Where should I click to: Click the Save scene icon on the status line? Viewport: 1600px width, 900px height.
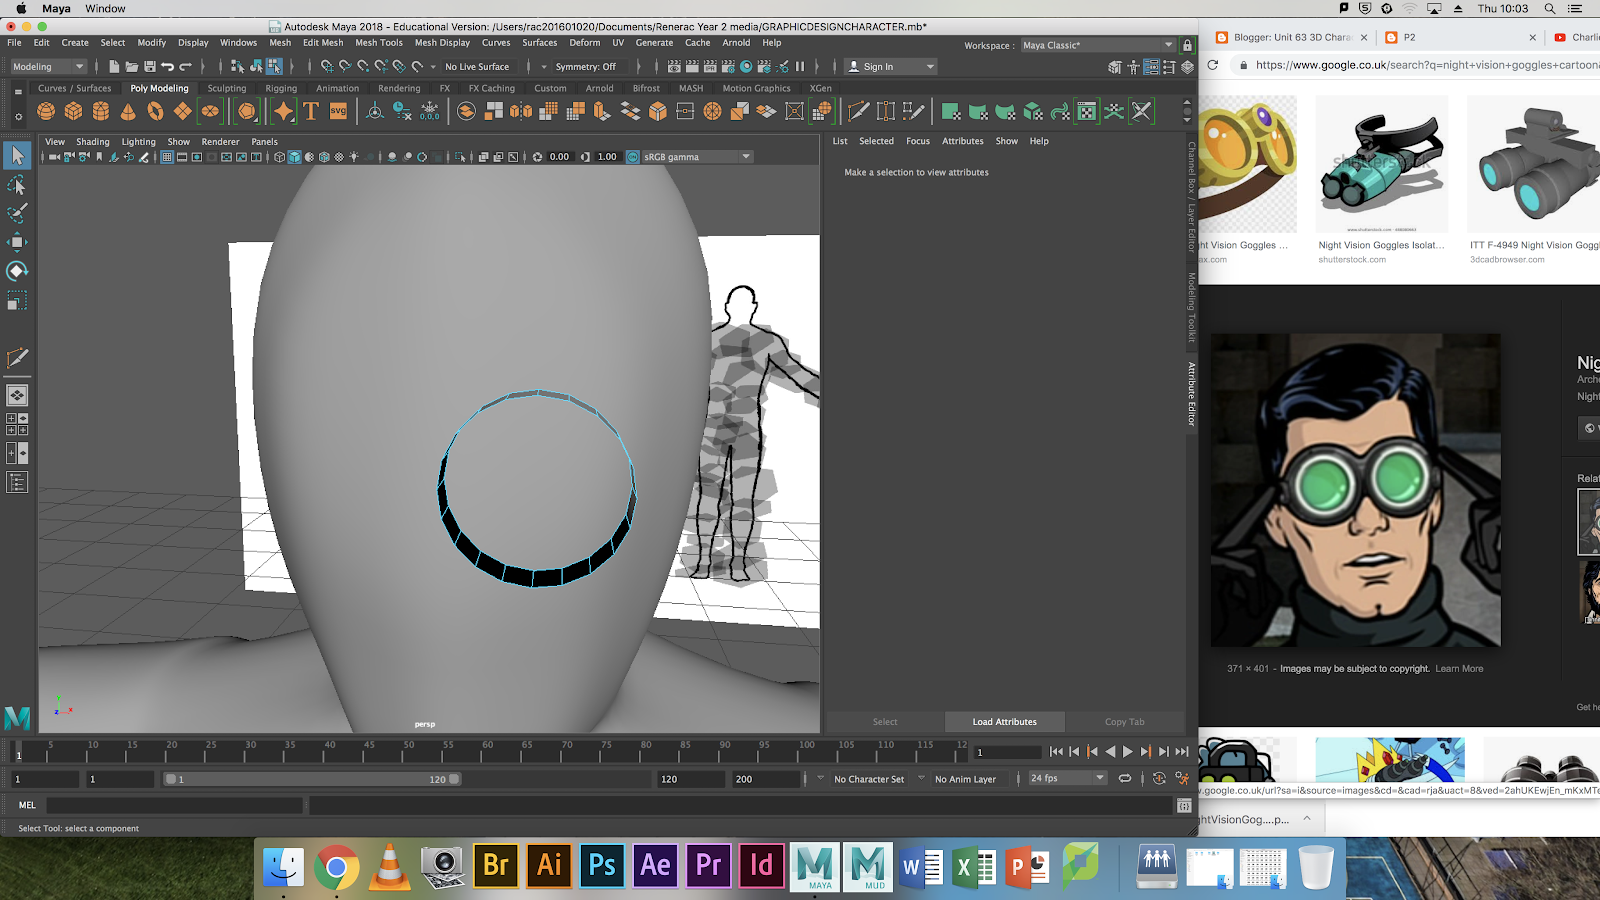(150, 67)
